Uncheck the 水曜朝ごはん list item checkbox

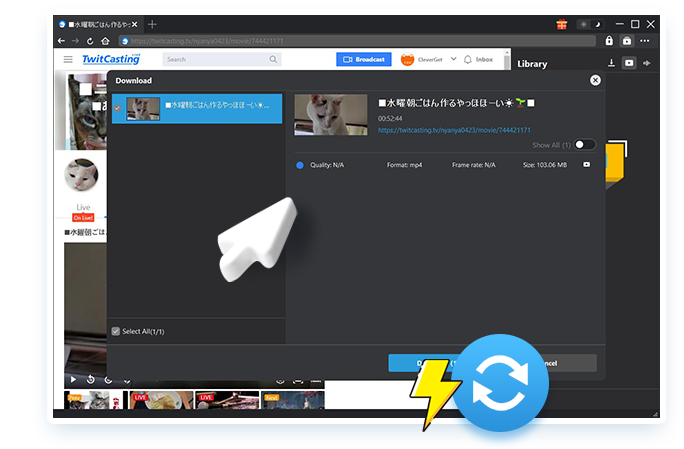(117, 108)
